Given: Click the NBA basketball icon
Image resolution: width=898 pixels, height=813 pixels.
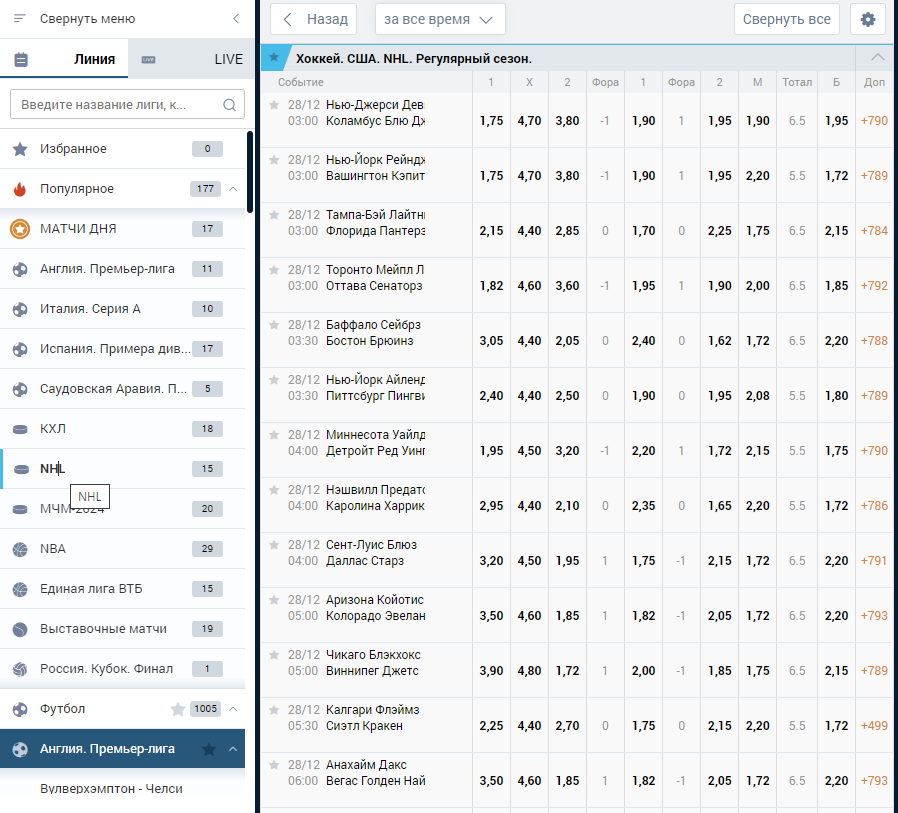Looking at the screenshot, I should point(20,549).
